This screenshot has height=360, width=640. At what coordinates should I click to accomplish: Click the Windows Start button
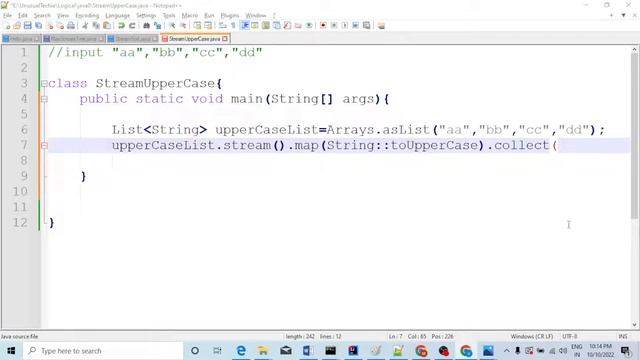(x=11, y=351)
